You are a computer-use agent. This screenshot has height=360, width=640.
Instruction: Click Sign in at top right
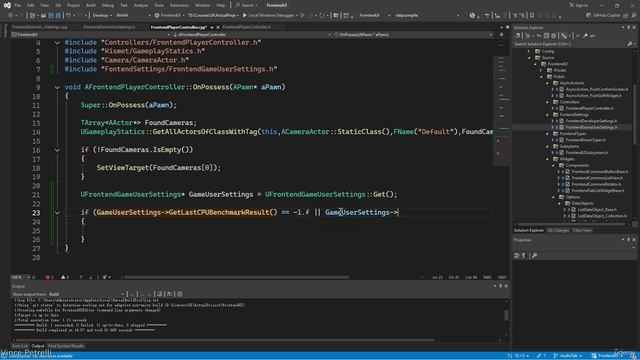(578, 5)
